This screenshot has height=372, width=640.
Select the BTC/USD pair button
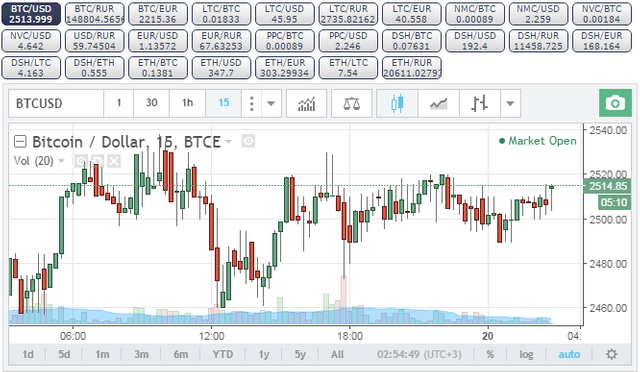tap(31, 14)
